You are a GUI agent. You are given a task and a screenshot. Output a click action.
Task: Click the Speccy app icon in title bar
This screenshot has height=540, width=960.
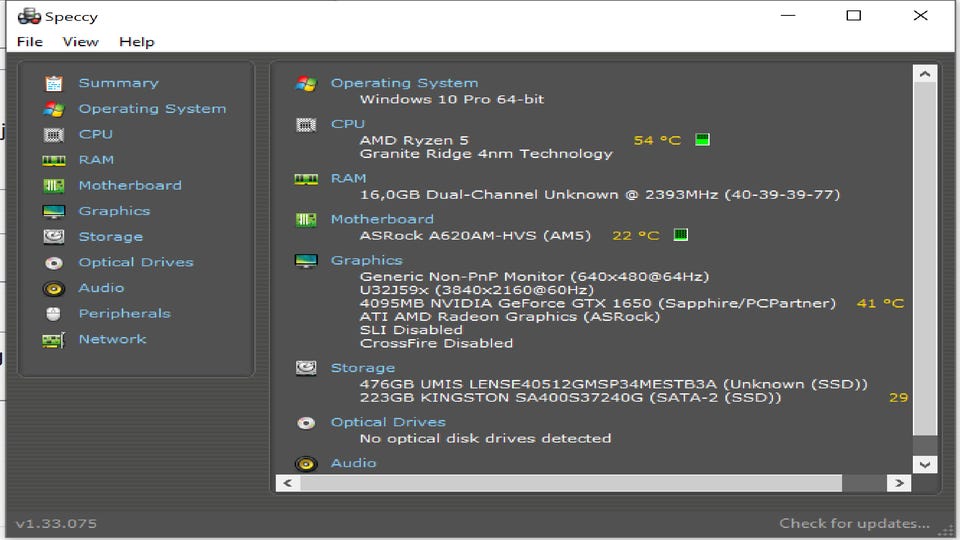coord(29,16)
